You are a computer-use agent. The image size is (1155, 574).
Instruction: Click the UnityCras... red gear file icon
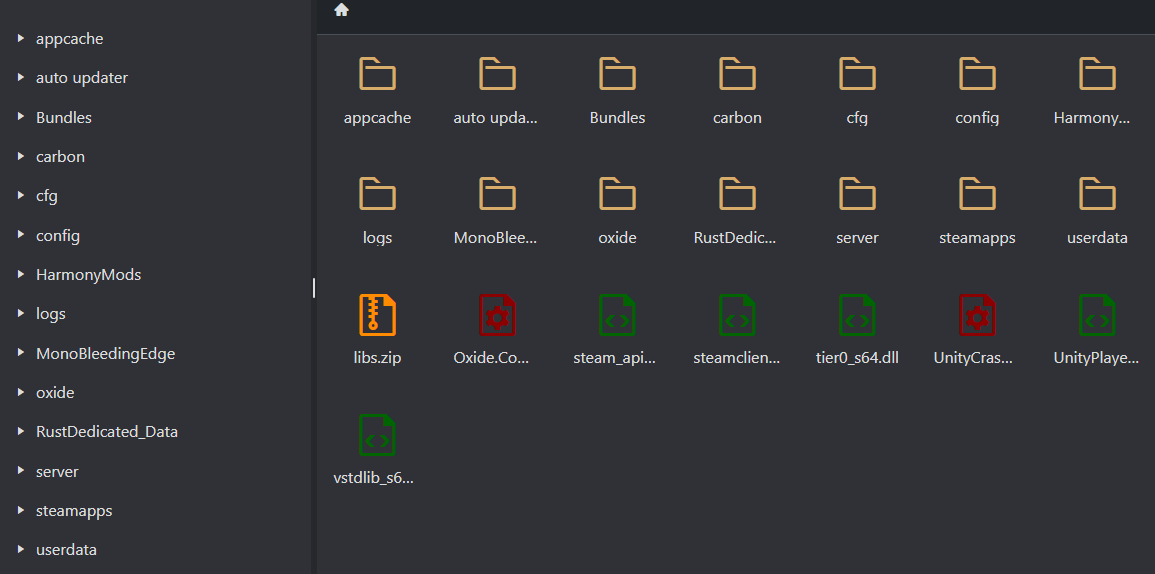(x=977, y=314)
